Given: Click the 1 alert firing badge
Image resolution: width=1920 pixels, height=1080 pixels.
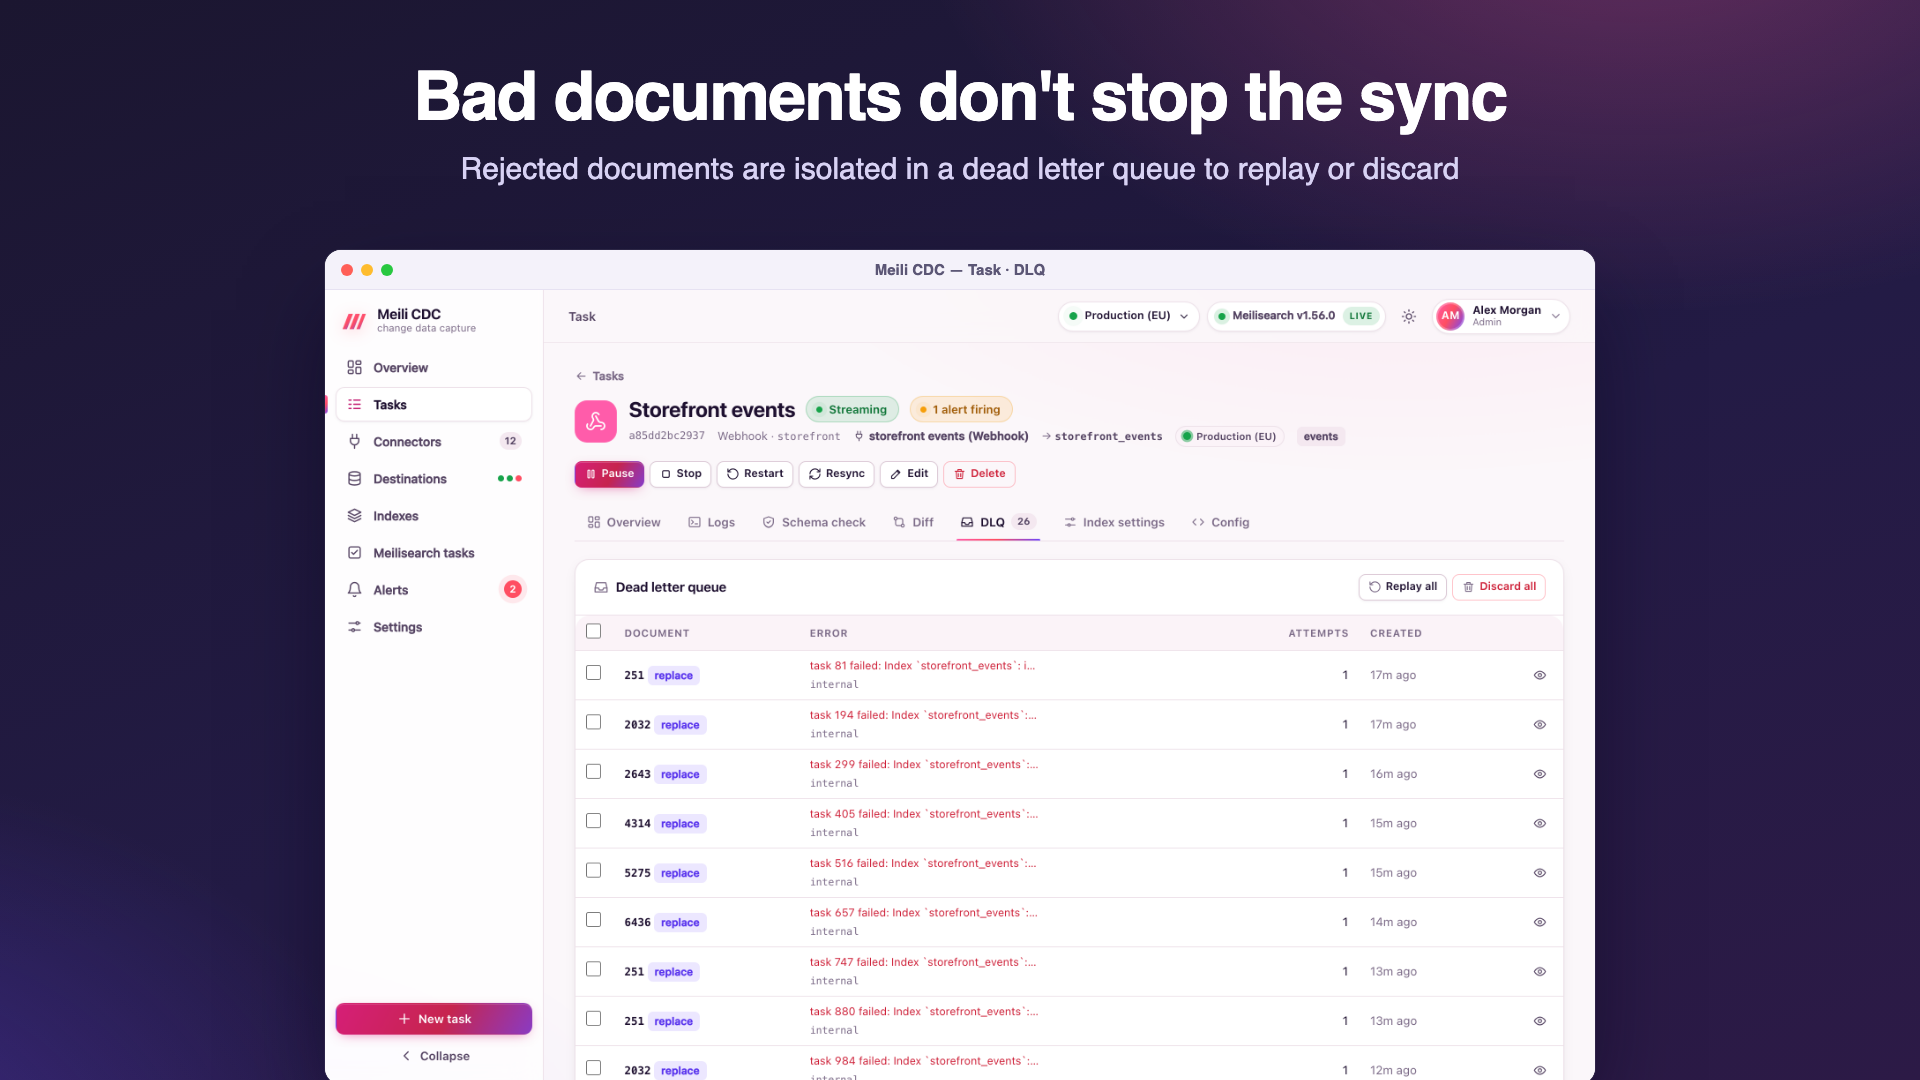Looking at the screenshot, I should click(960, 410).
